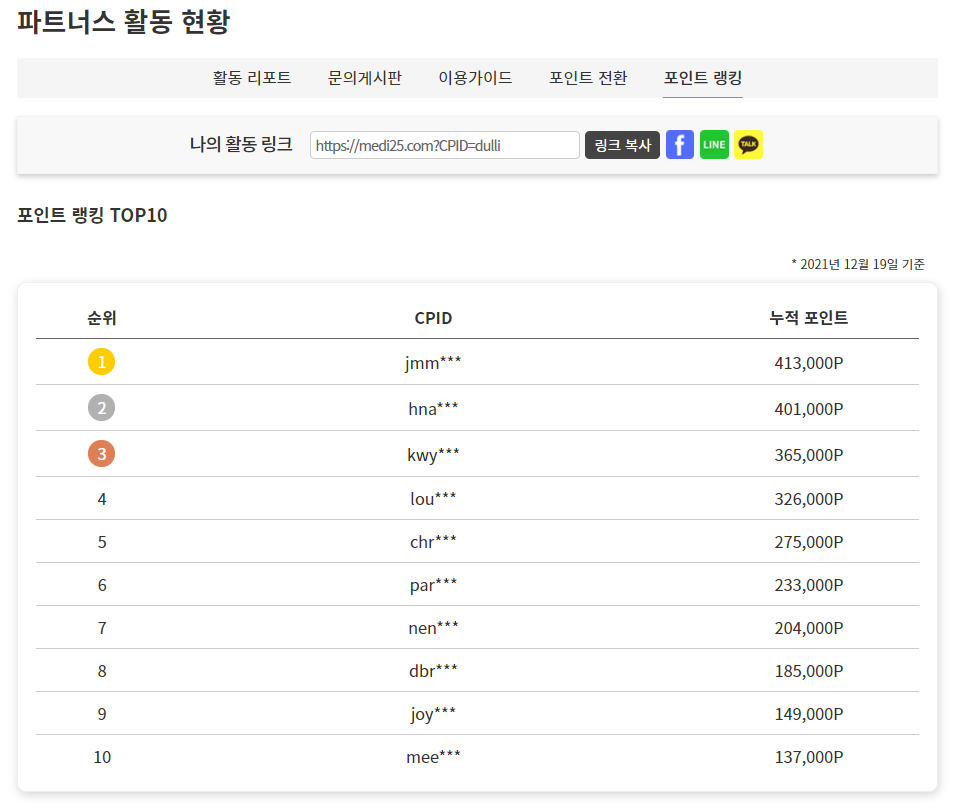
Task: Click rank number 8 in the table
Action: pyautogui.click(x=102, y=671)
